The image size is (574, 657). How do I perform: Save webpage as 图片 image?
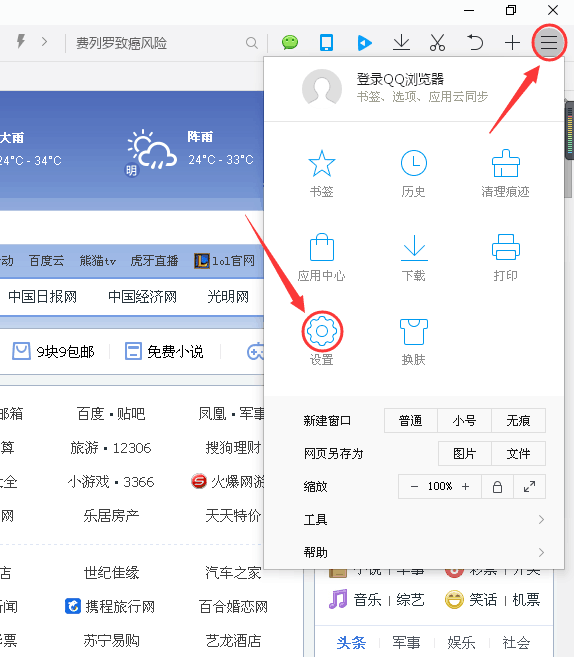[465, 453]
